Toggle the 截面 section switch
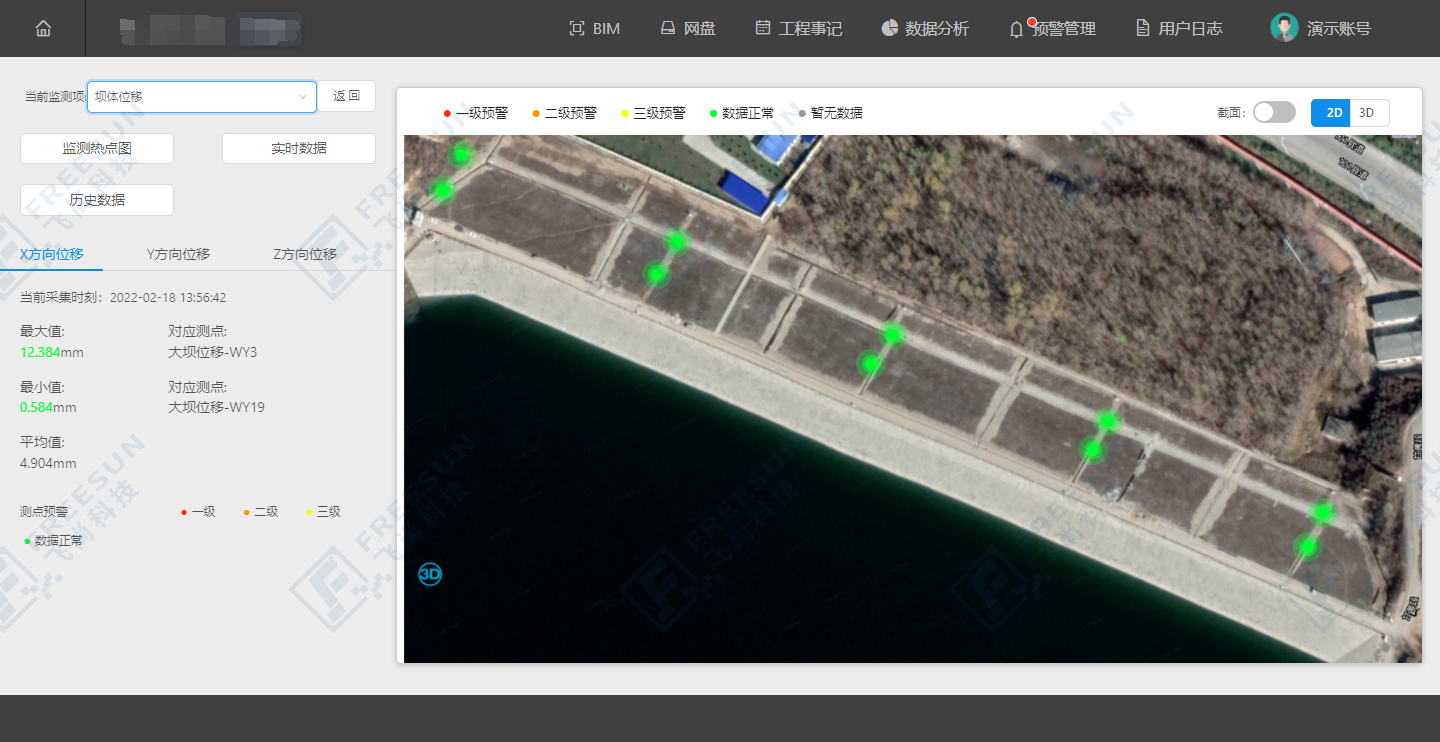The width and height of the screenshot is (1440, 742). [1274, 112]
